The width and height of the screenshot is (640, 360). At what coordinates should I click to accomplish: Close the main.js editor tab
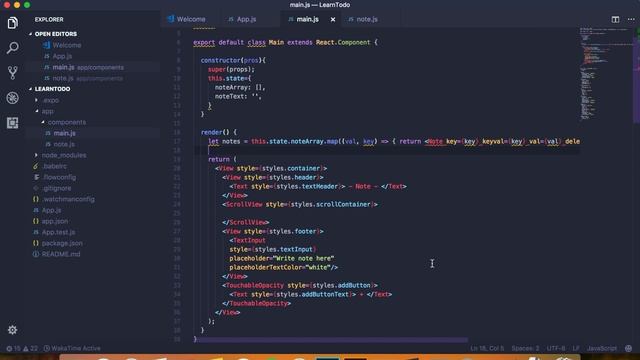333,19
